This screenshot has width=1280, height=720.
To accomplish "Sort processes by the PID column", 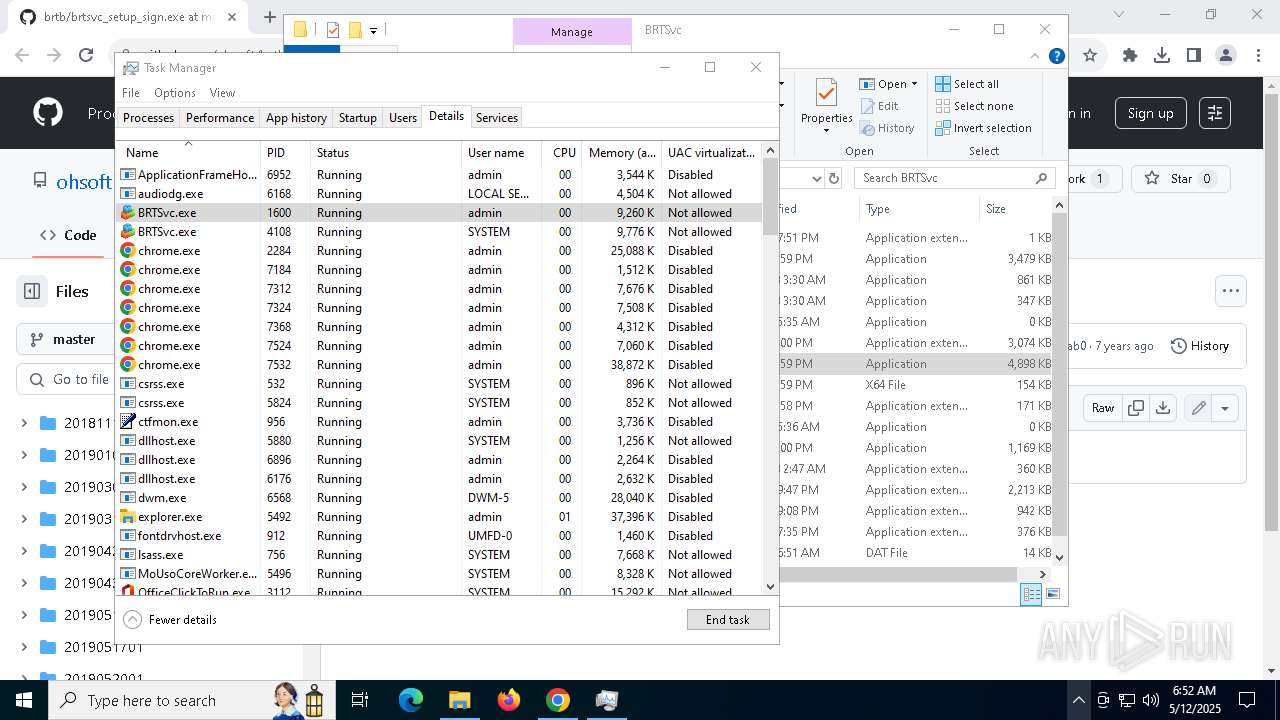I will [285, 152].
